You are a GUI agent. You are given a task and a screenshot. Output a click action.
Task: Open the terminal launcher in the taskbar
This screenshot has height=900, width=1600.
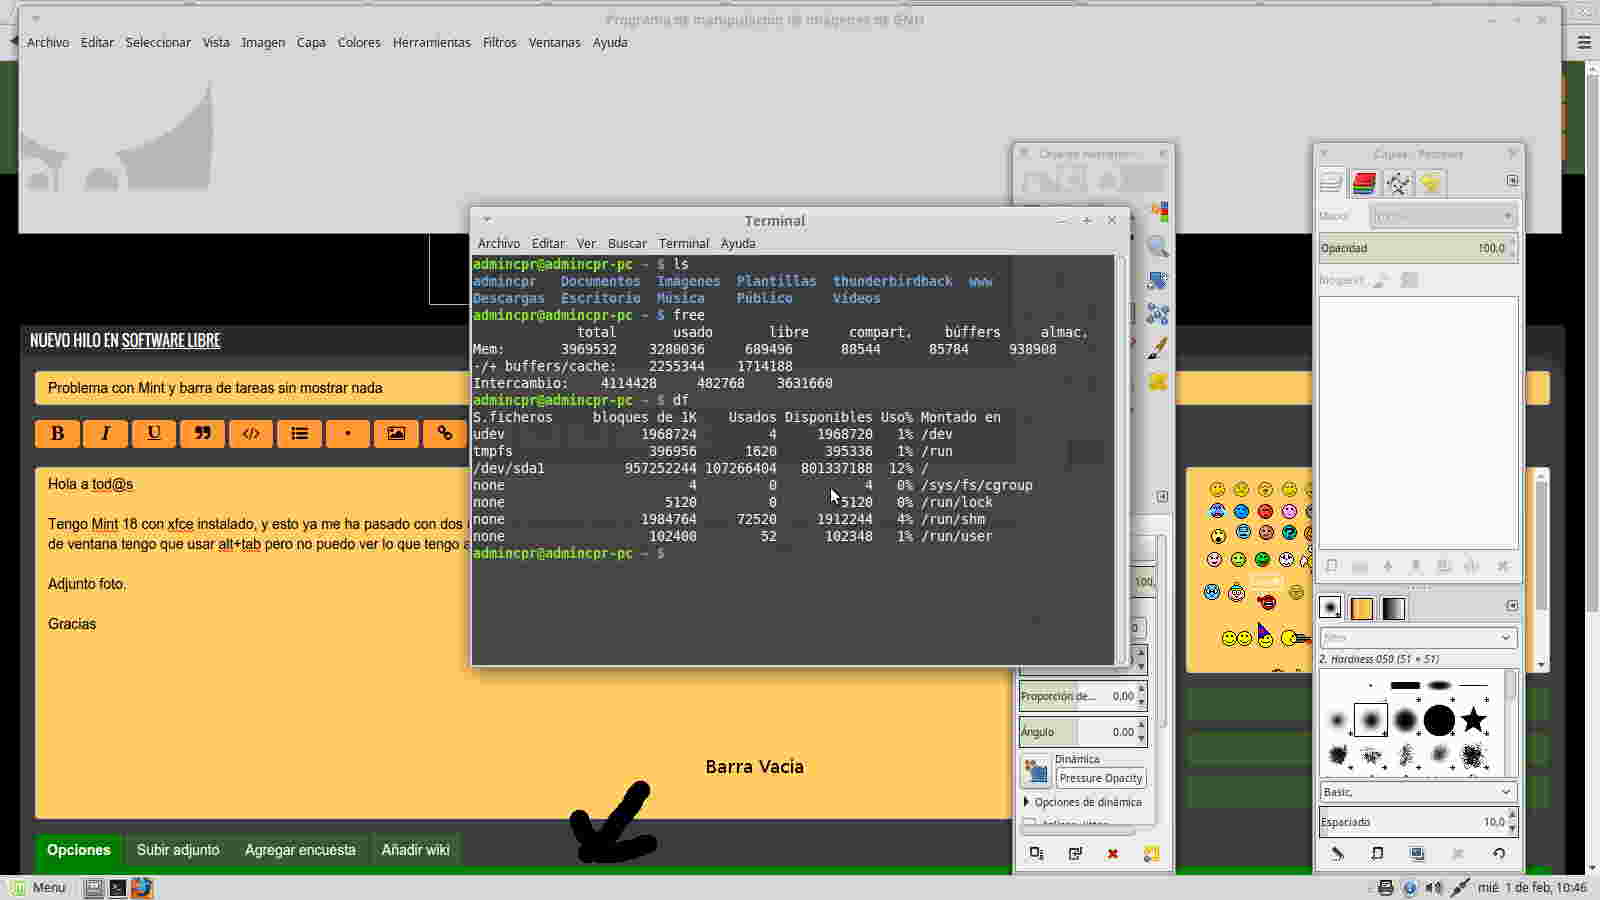(x=118, y=888)
